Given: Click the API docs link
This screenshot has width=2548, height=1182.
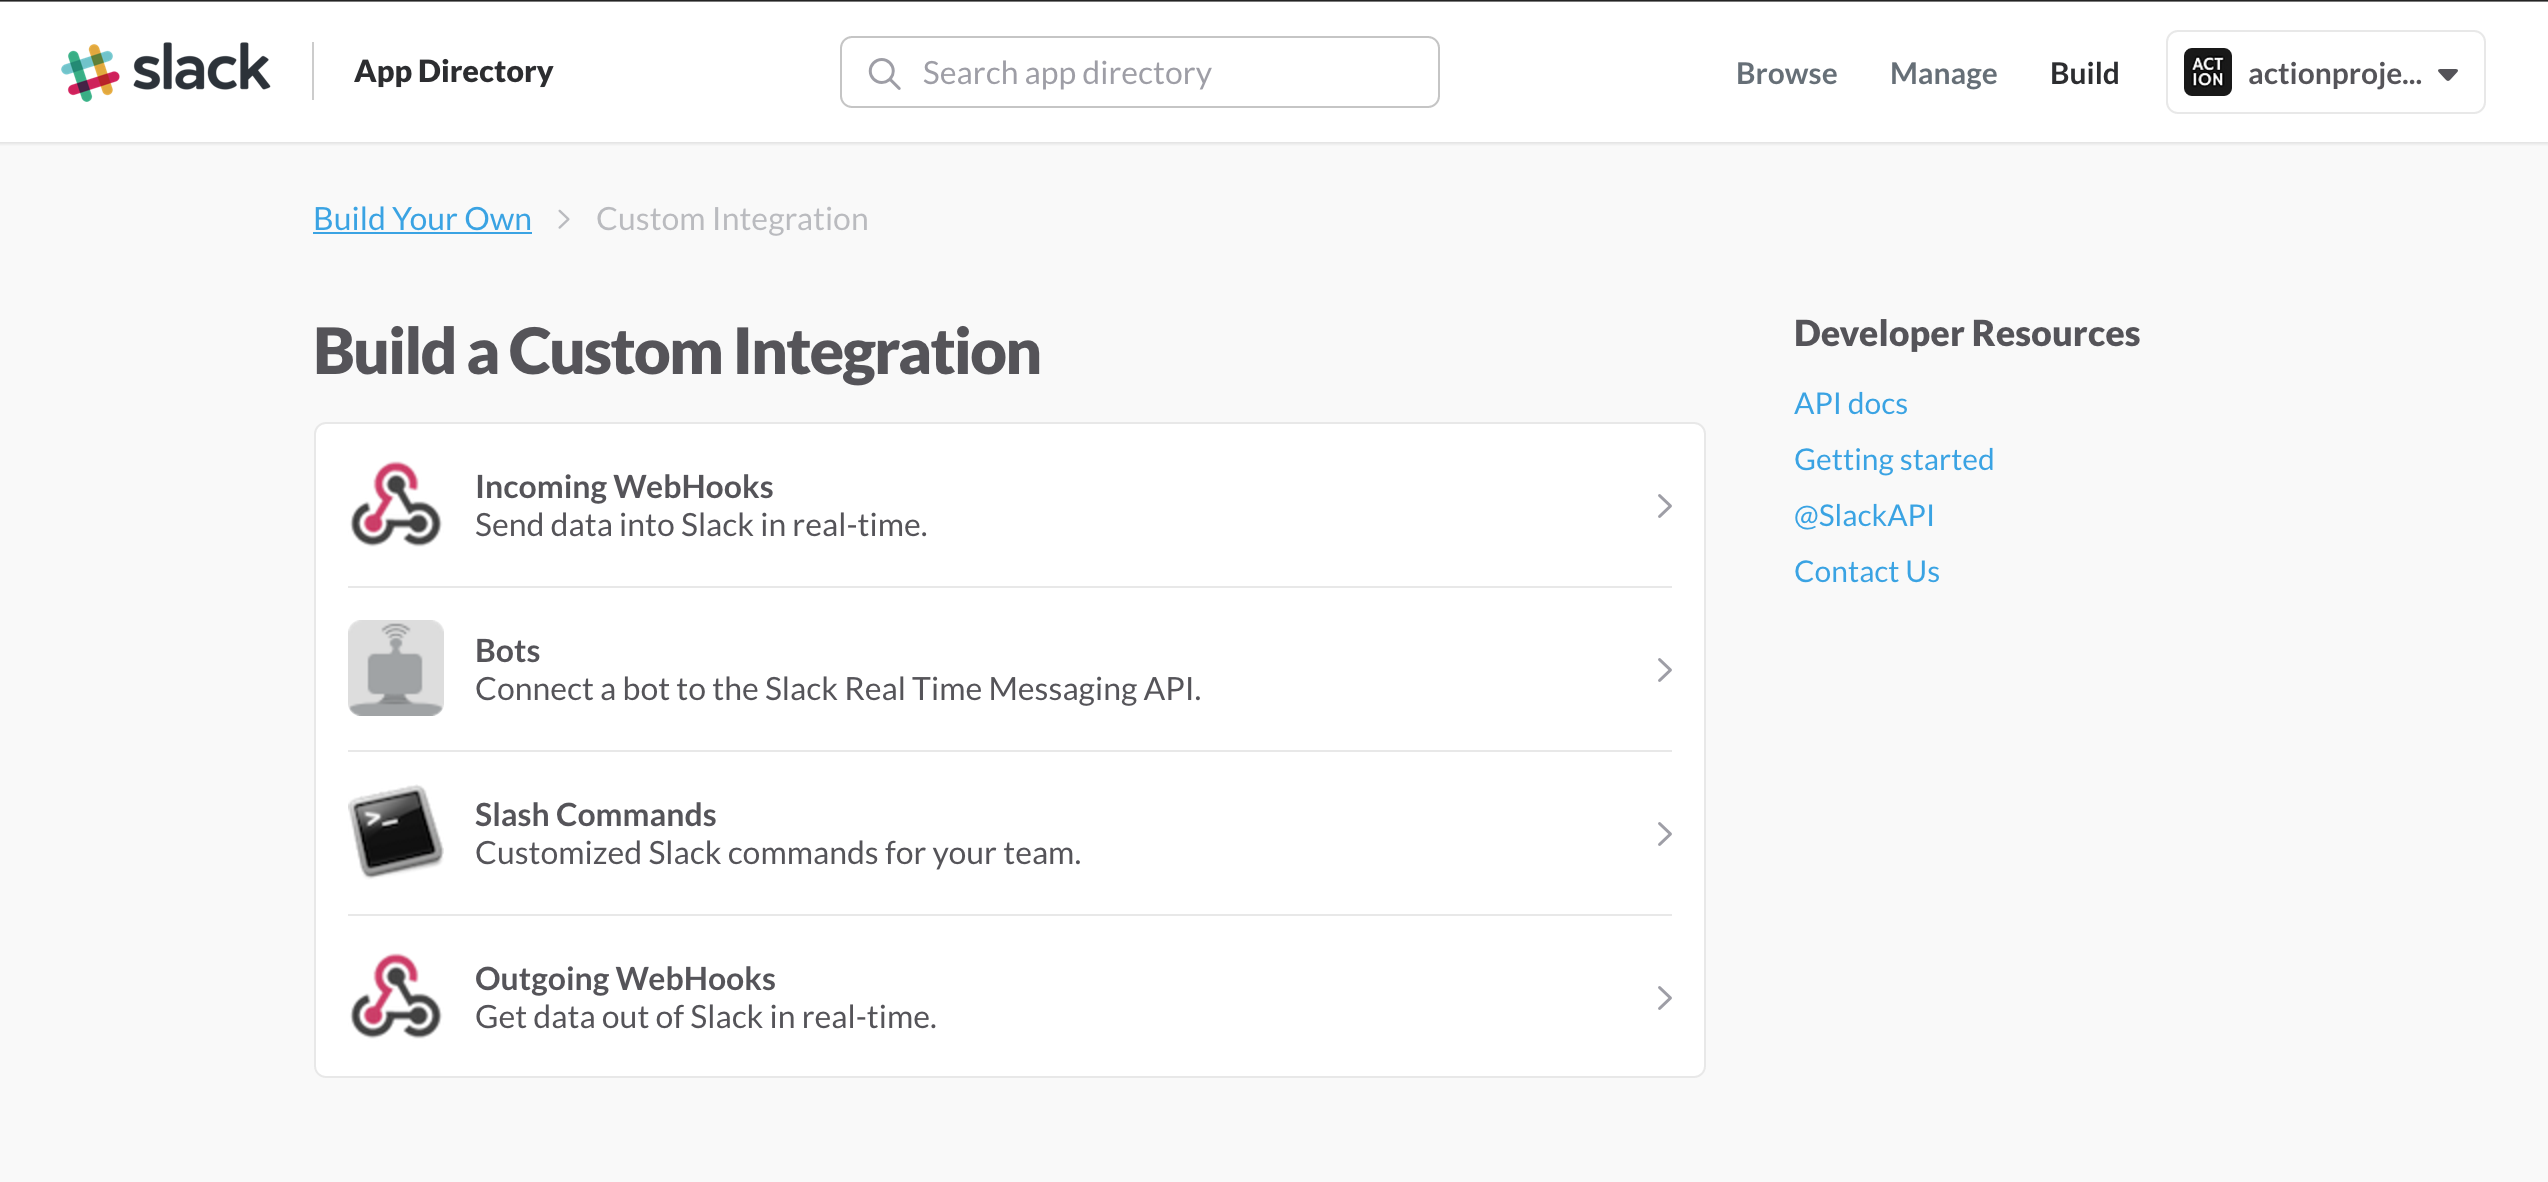Looking at the screenshot, I should click(x=1851, y=403).
